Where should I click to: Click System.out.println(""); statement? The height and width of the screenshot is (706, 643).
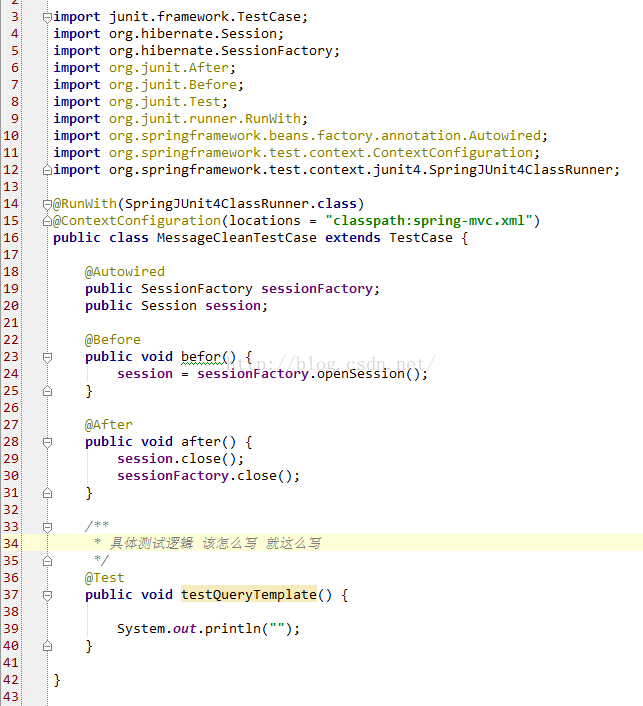(208, 629)
